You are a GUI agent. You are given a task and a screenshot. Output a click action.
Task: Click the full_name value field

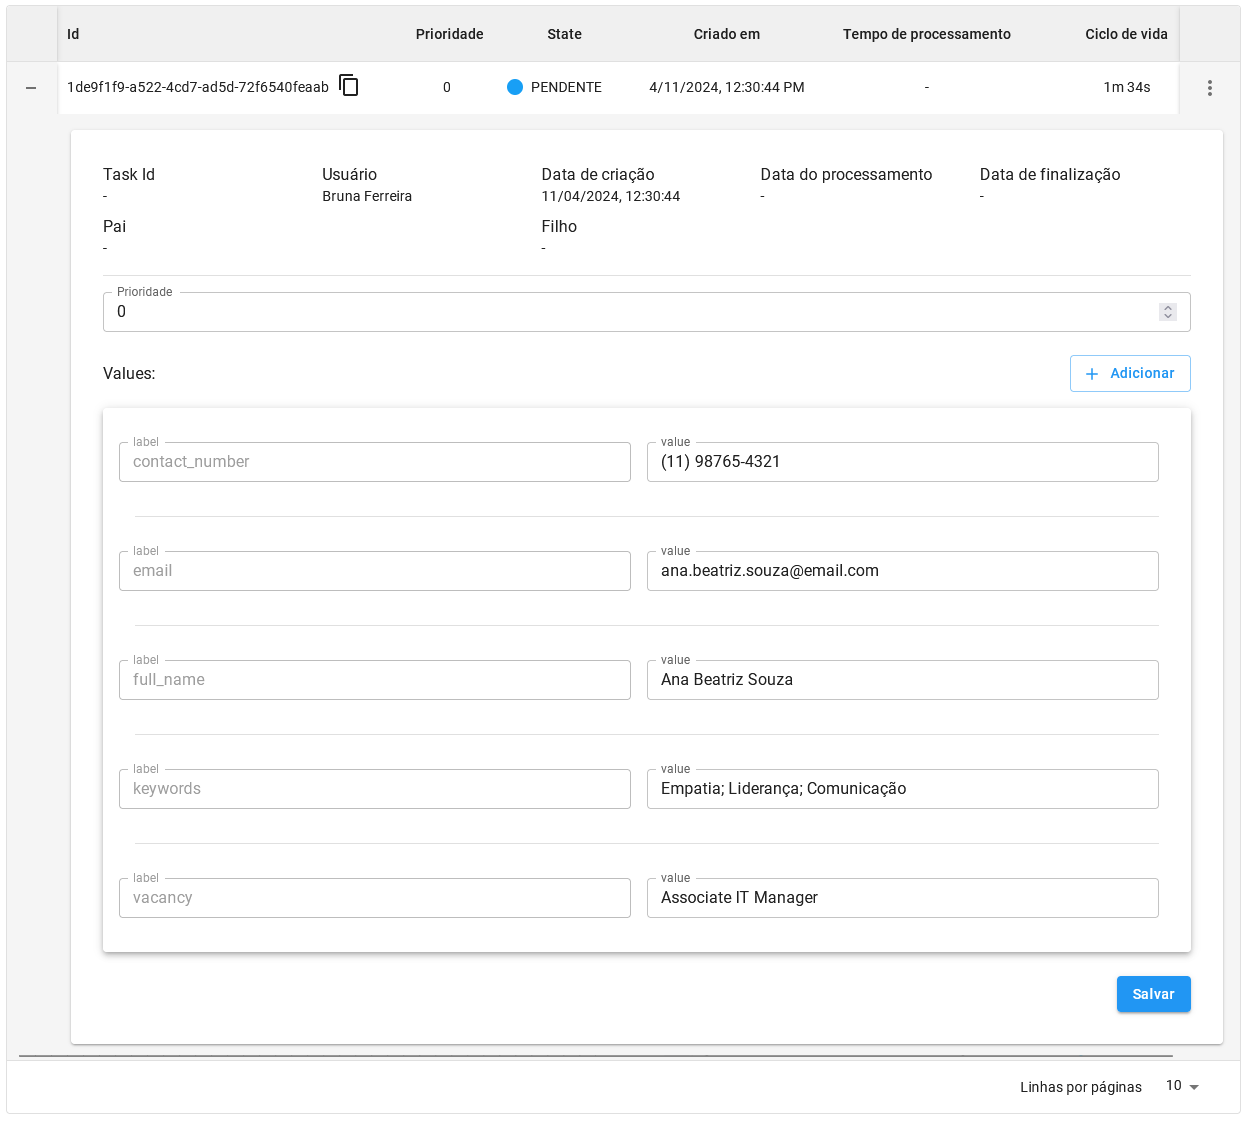[x=901, y=680]
